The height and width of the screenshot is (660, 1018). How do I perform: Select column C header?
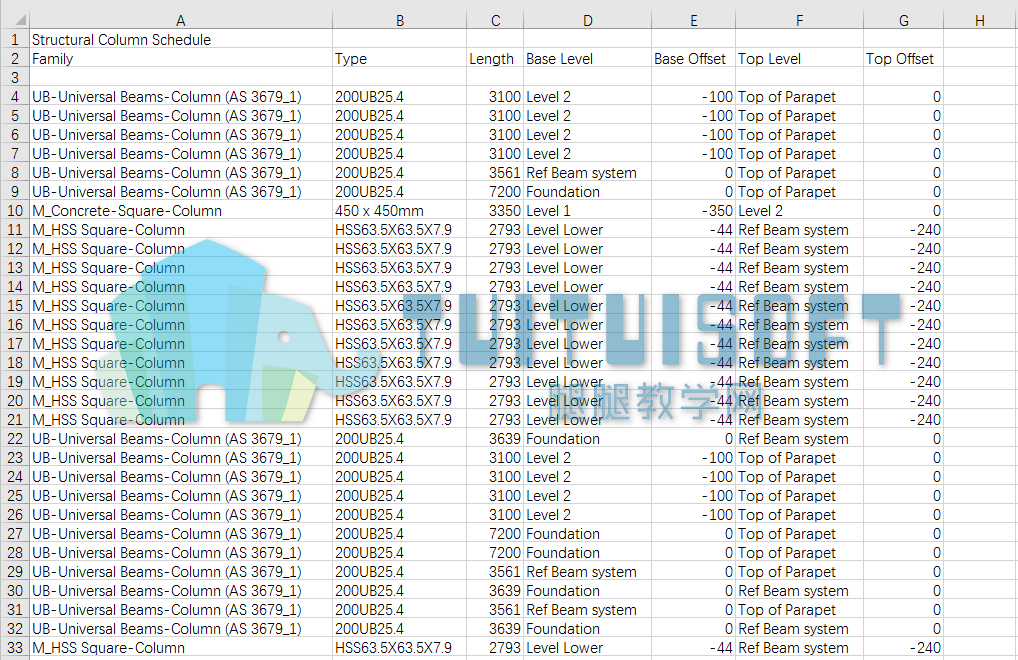click(x=495, y=20)
